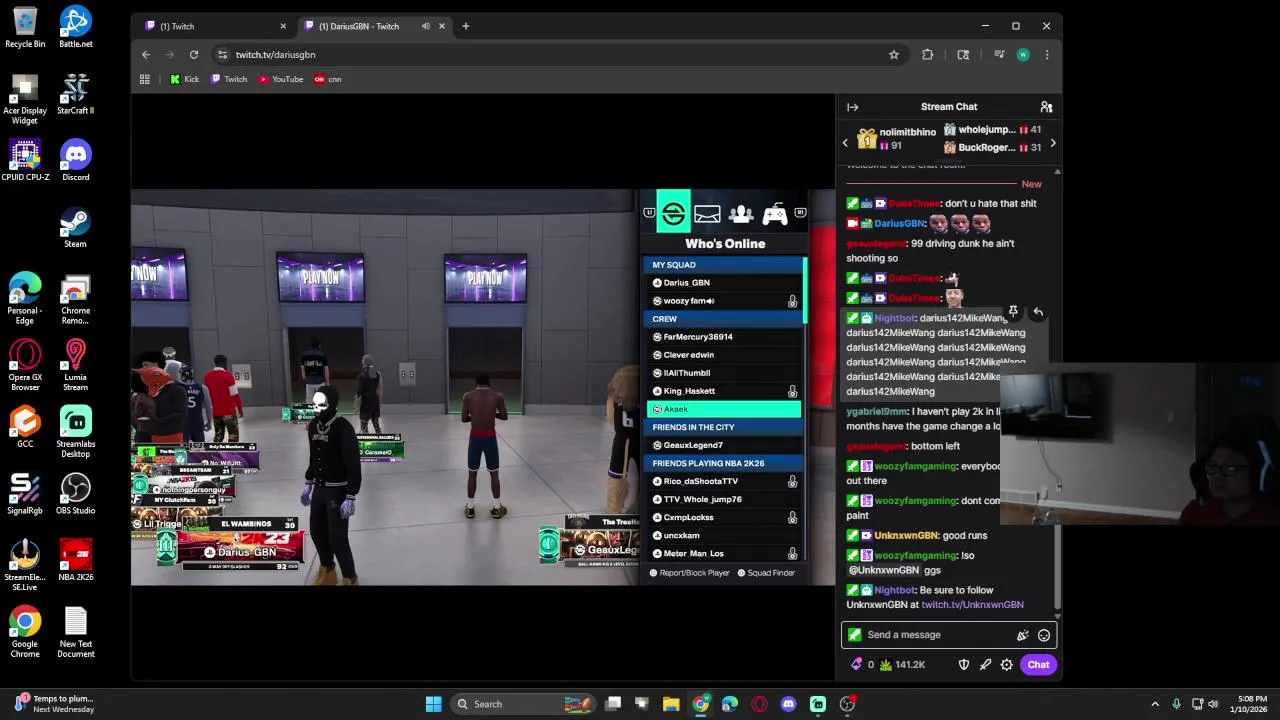This screenshot has height=720, width=1280.
Task: Click the in-game controller tab
Action: pyautogui.click(x=775, y=214)
